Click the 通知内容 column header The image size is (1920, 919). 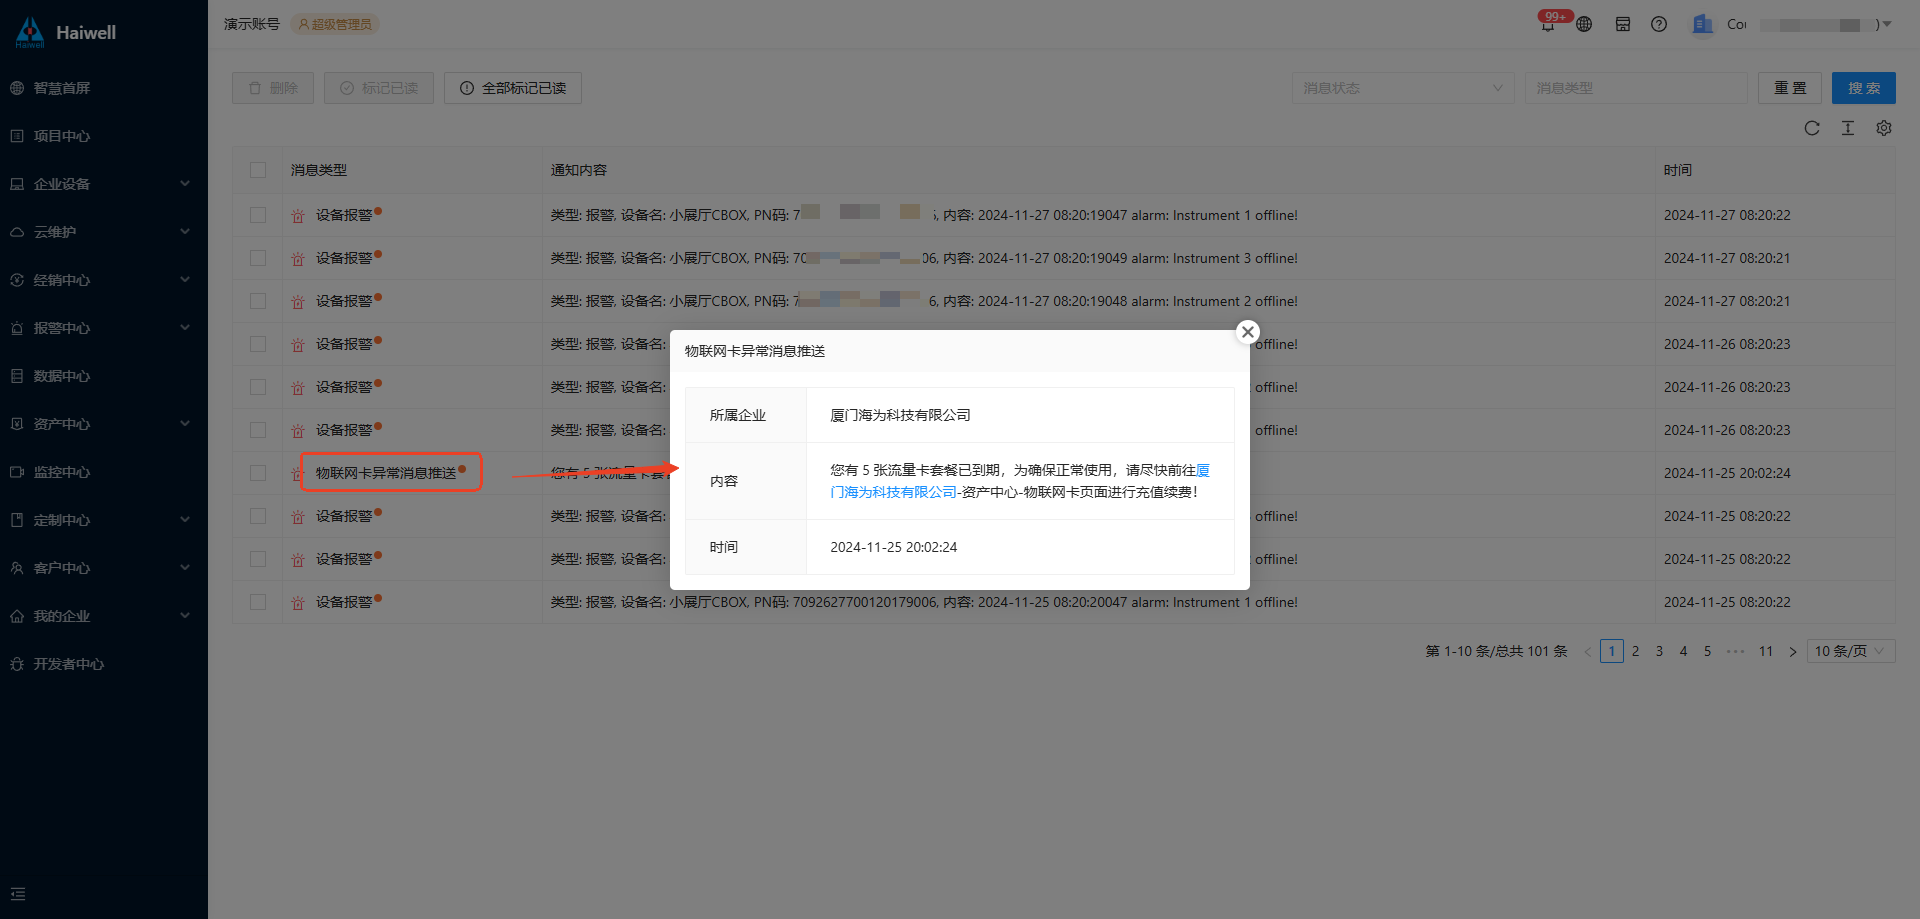(579, 170)
